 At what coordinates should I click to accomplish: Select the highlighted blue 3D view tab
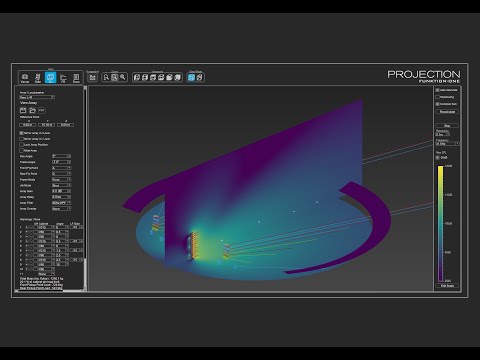[x=51, y=78]
